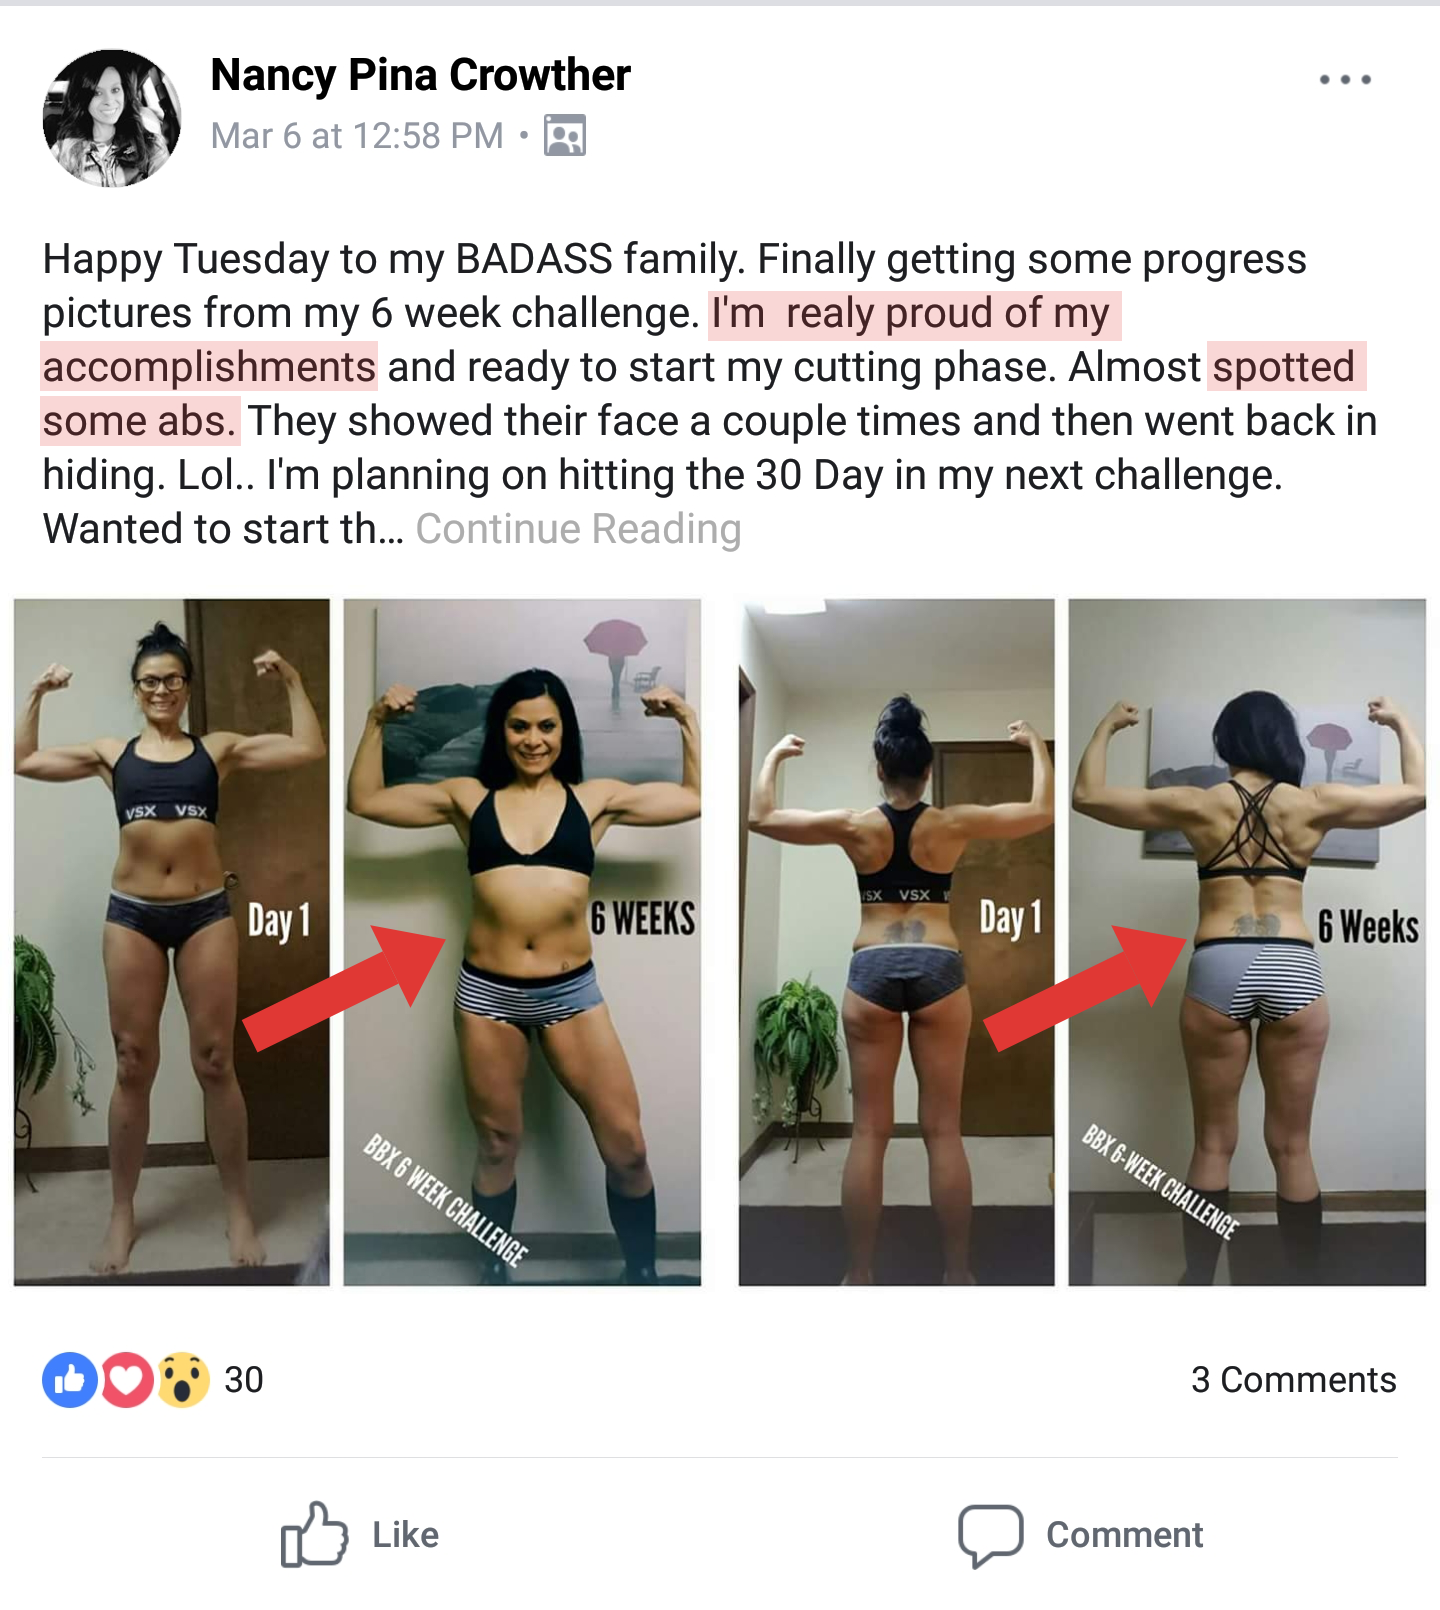Open Nancy Pina Crowther's profile name
1440x1610 pixels.
420,75
